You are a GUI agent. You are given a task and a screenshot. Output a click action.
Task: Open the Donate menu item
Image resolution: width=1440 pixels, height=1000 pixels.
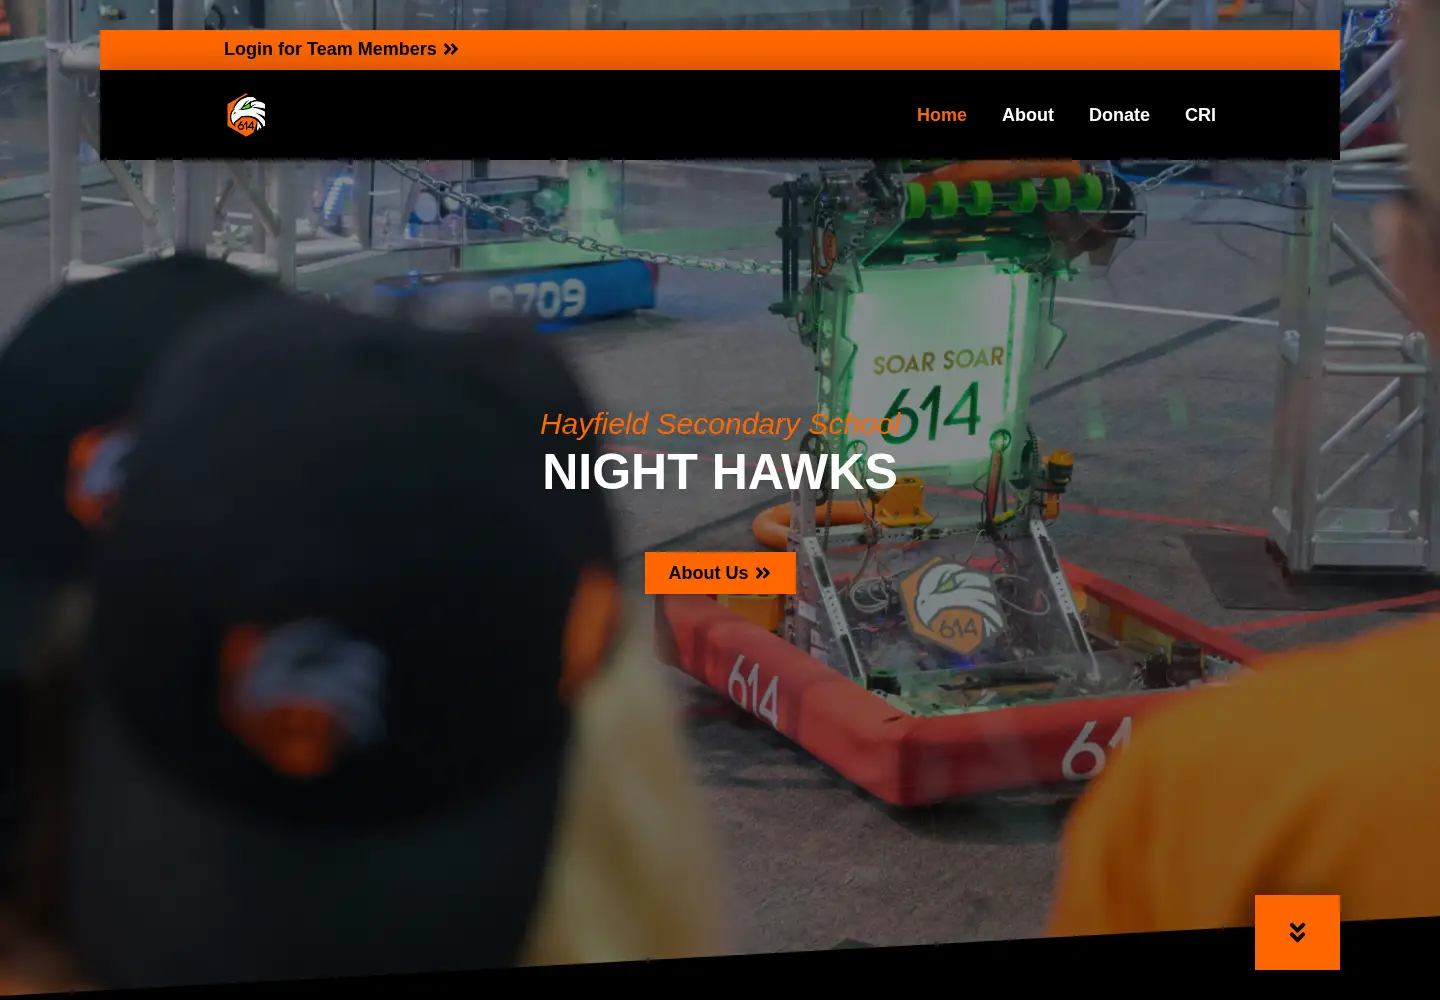click(1119, 115)
